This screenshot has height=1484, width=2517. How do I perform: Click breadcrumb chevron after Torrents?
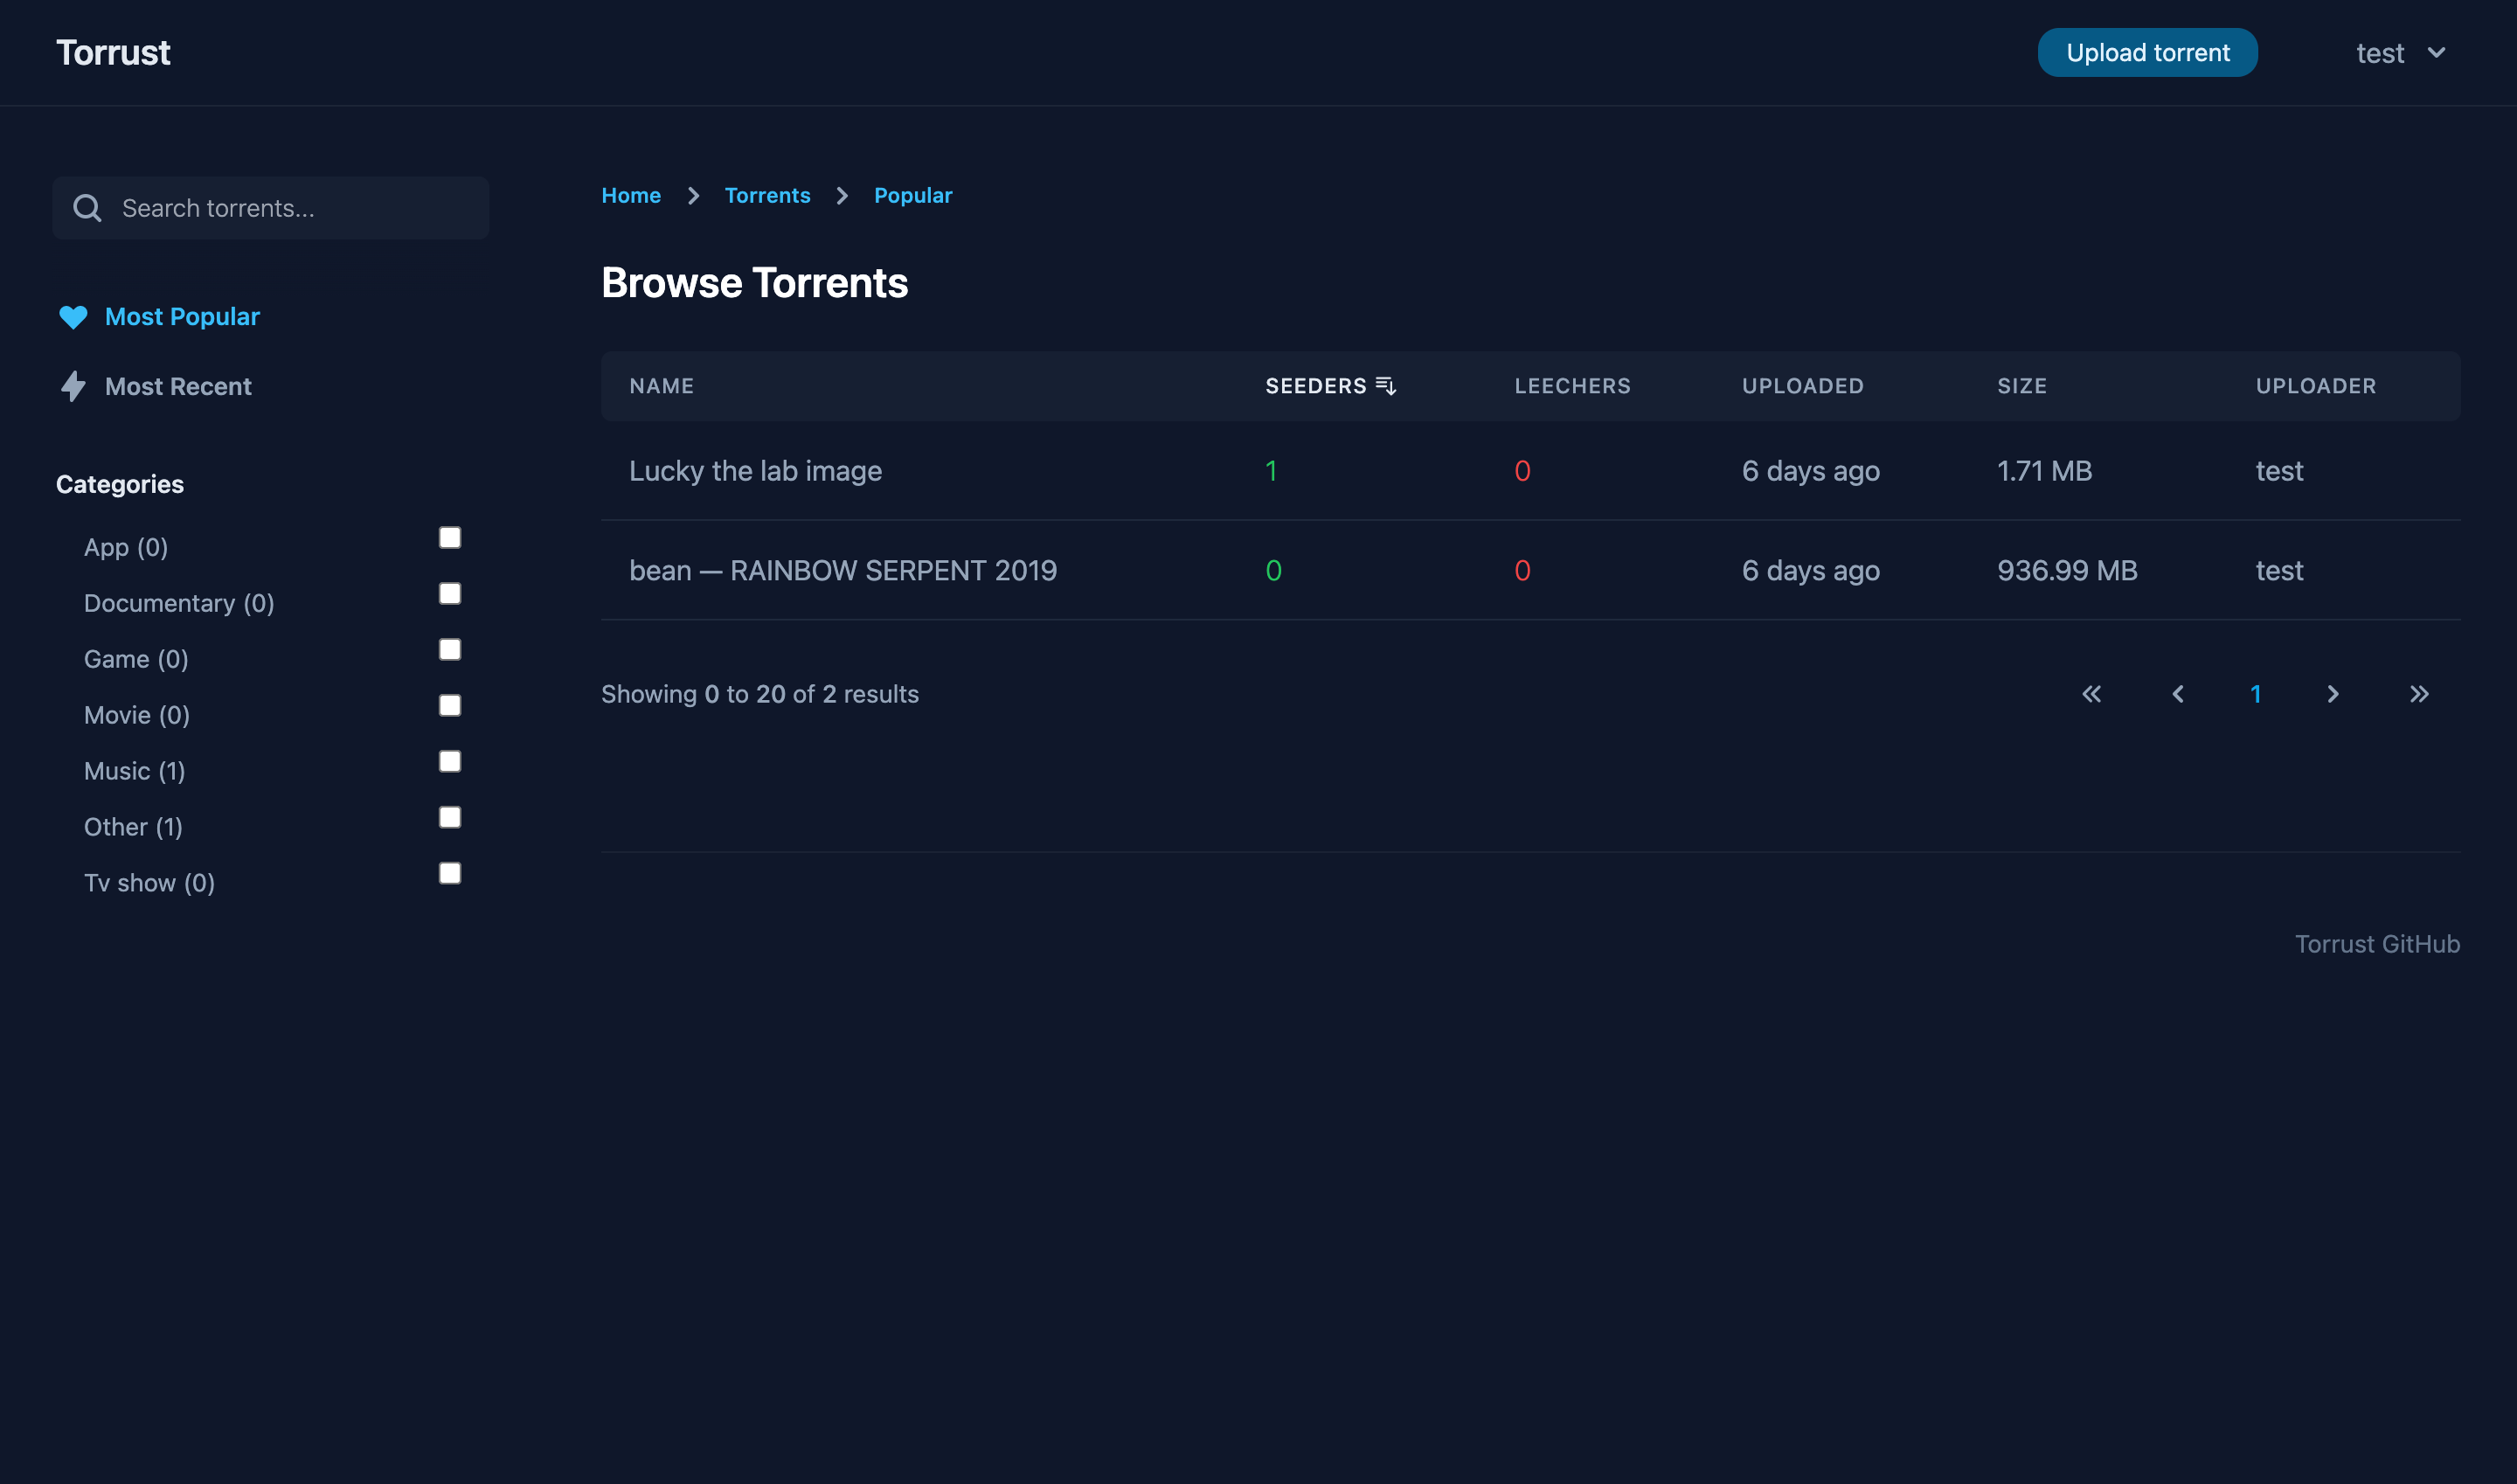(842, 196)
